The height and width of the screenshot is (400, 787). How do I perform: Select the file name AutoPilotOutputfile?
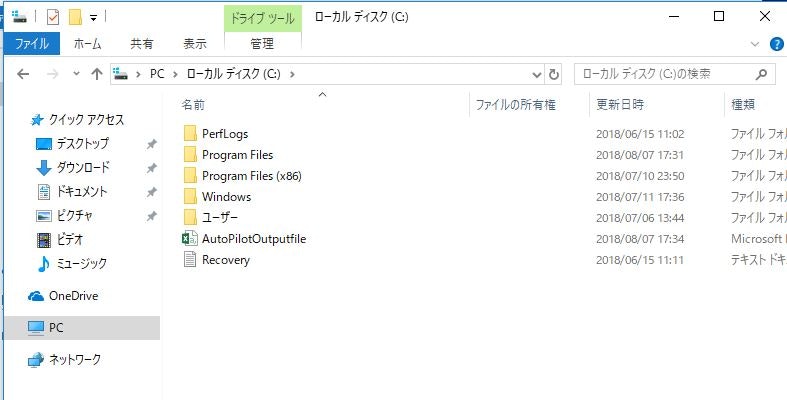[x=254, y=239]
